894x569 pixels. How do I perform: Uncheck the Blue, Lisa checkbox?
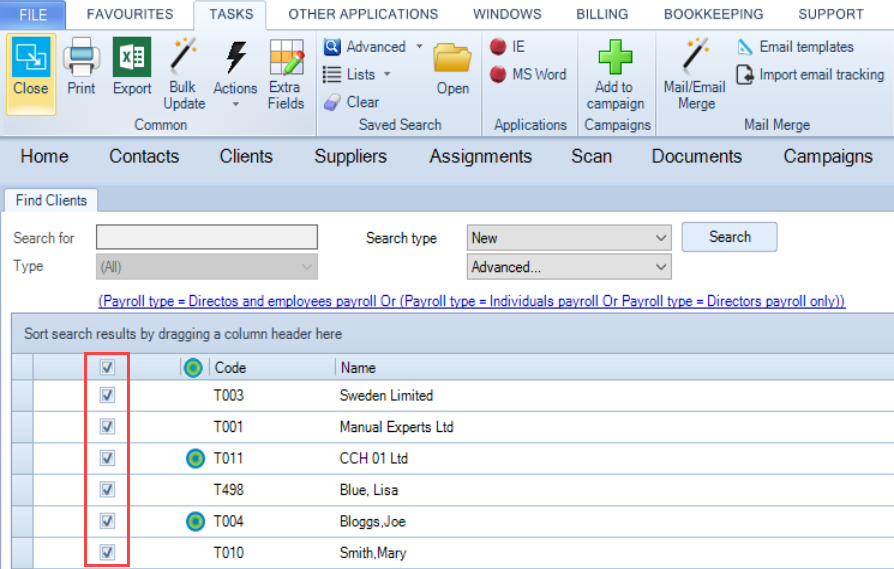pyautogui.click(x=107, y=489)
